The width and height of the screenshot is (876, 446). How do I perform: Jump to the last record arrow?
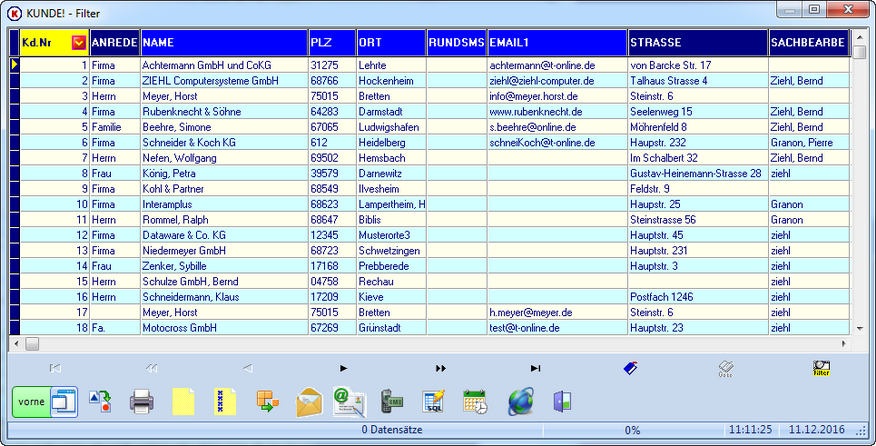pos(535,368)
